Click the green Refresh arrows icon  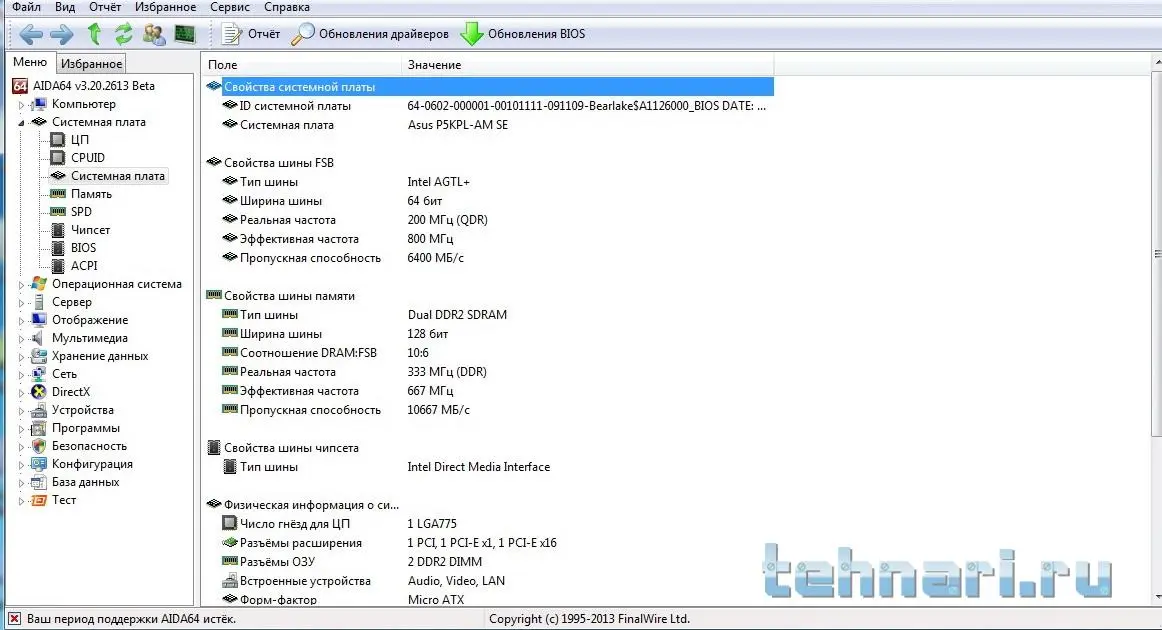123,33
